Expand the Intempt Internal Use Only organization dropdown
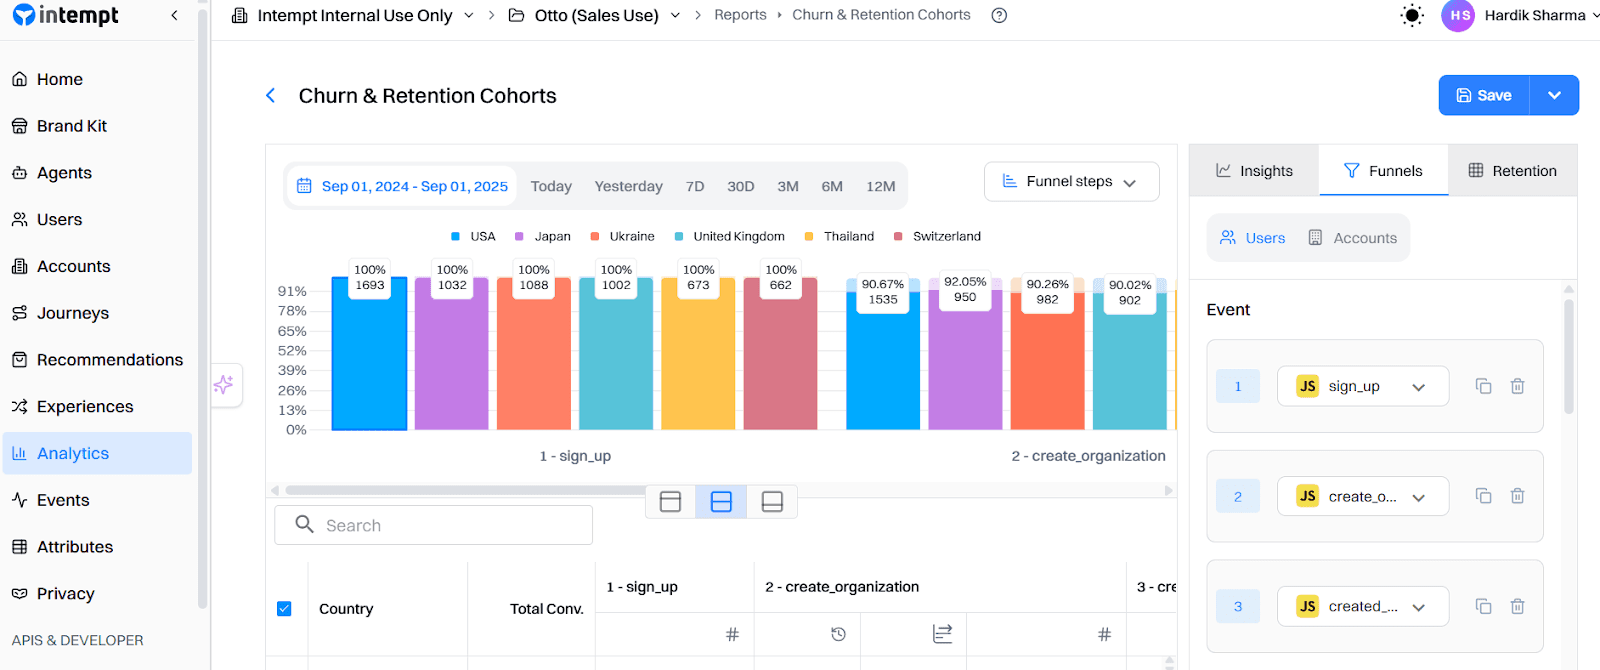This screenshot has width=1600, height=670. point(469,15)
